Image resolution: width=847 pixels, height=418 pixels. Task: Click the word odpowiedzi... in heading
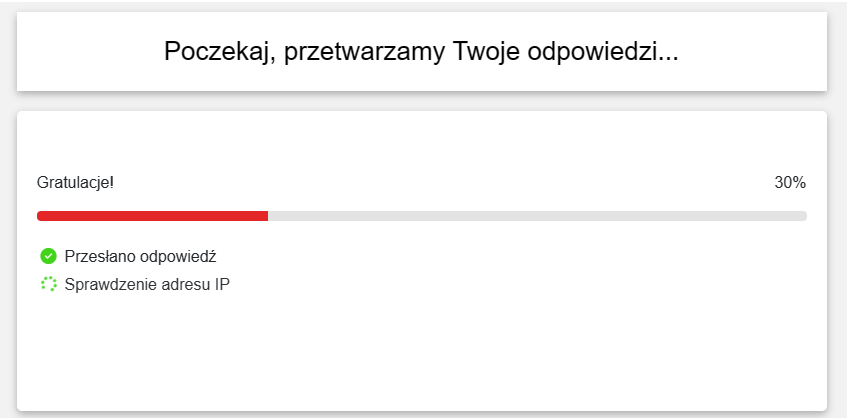pyautogui.click(x=602, y=52)
